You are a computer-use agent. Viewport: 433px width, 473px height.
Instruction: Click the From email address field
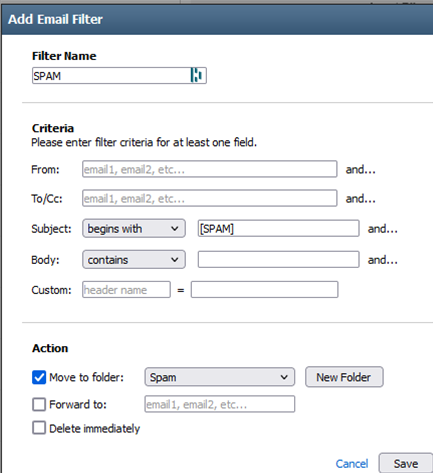click(210, 169)
